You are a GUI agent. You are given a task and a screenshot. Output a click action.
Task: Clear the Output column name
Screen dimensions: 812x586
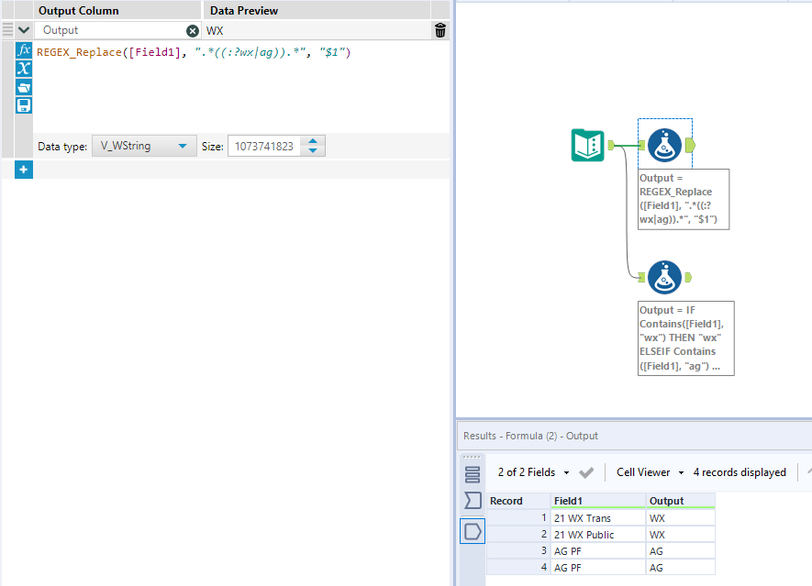[192, 31]
